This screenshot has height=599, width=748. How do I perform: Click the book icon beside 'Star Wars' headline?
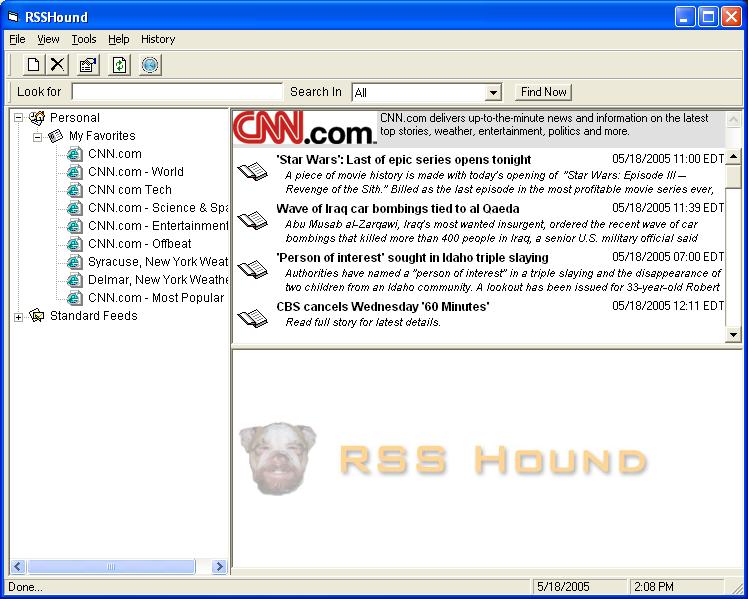coord(253,172)
